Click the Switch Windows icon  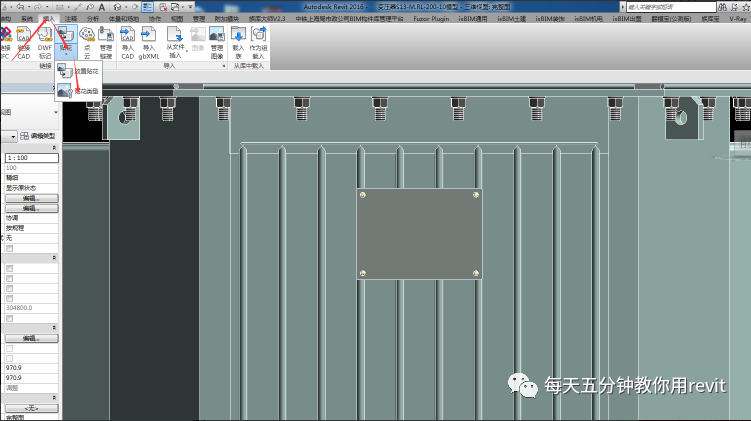tap(175, 7)
